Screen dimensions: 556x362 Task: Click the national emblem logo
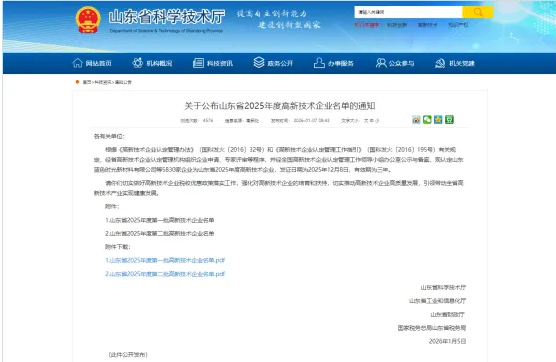(x=88, y=20)
